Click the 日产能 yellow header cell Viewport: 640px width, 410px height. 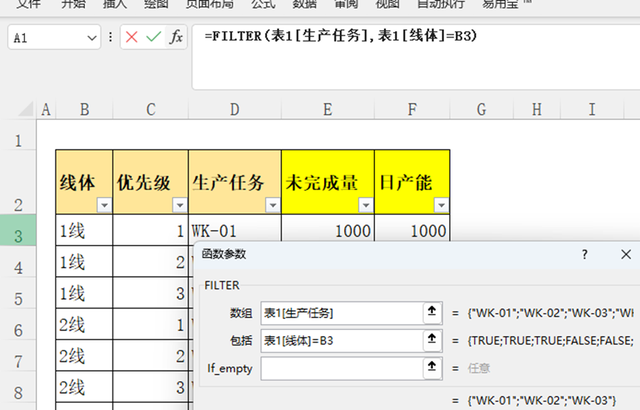[x=412, y=182]
